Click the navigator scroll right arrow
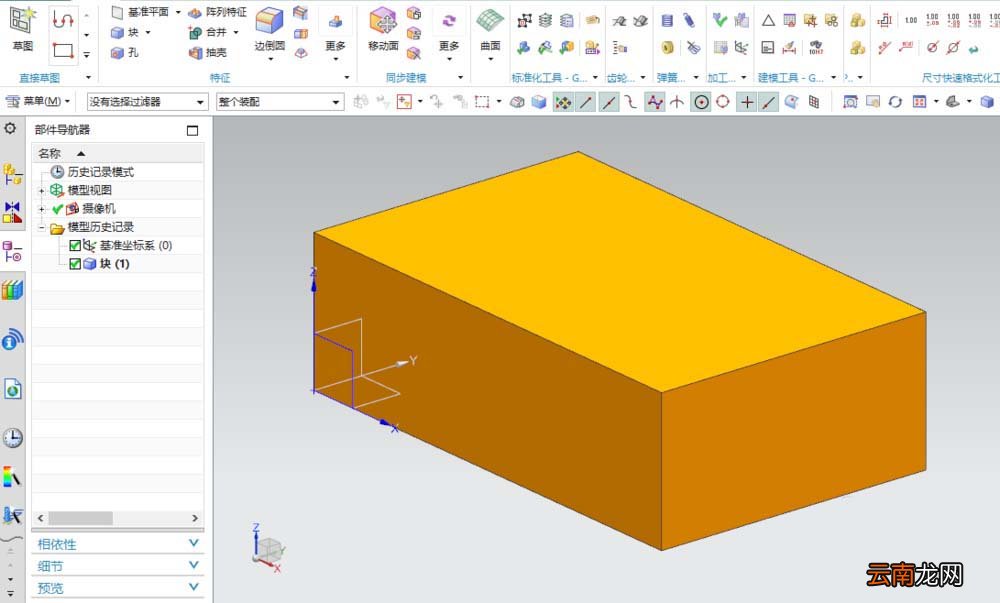Image resolution: width=1000 pixels, height=603 pixels. [x=195, y=518]
